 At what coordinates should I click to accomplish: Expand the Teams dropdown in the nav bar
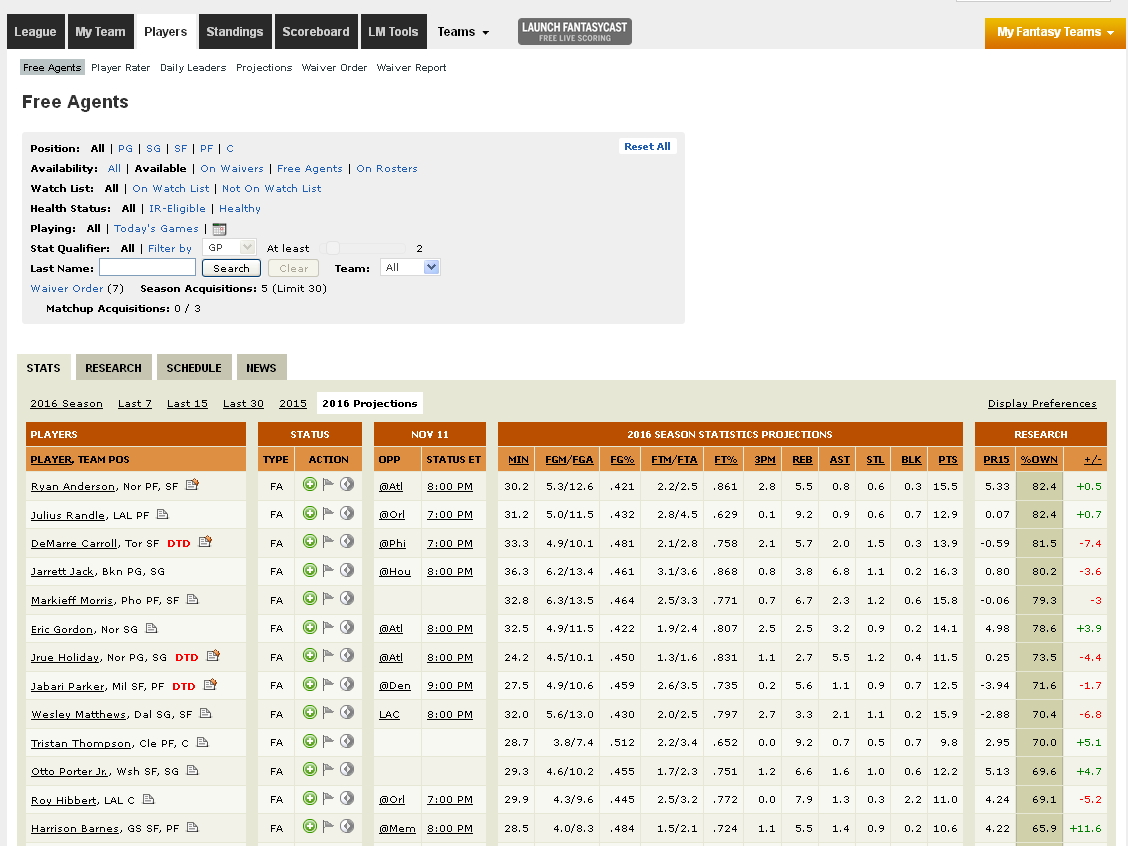click(x=463, y=32)
